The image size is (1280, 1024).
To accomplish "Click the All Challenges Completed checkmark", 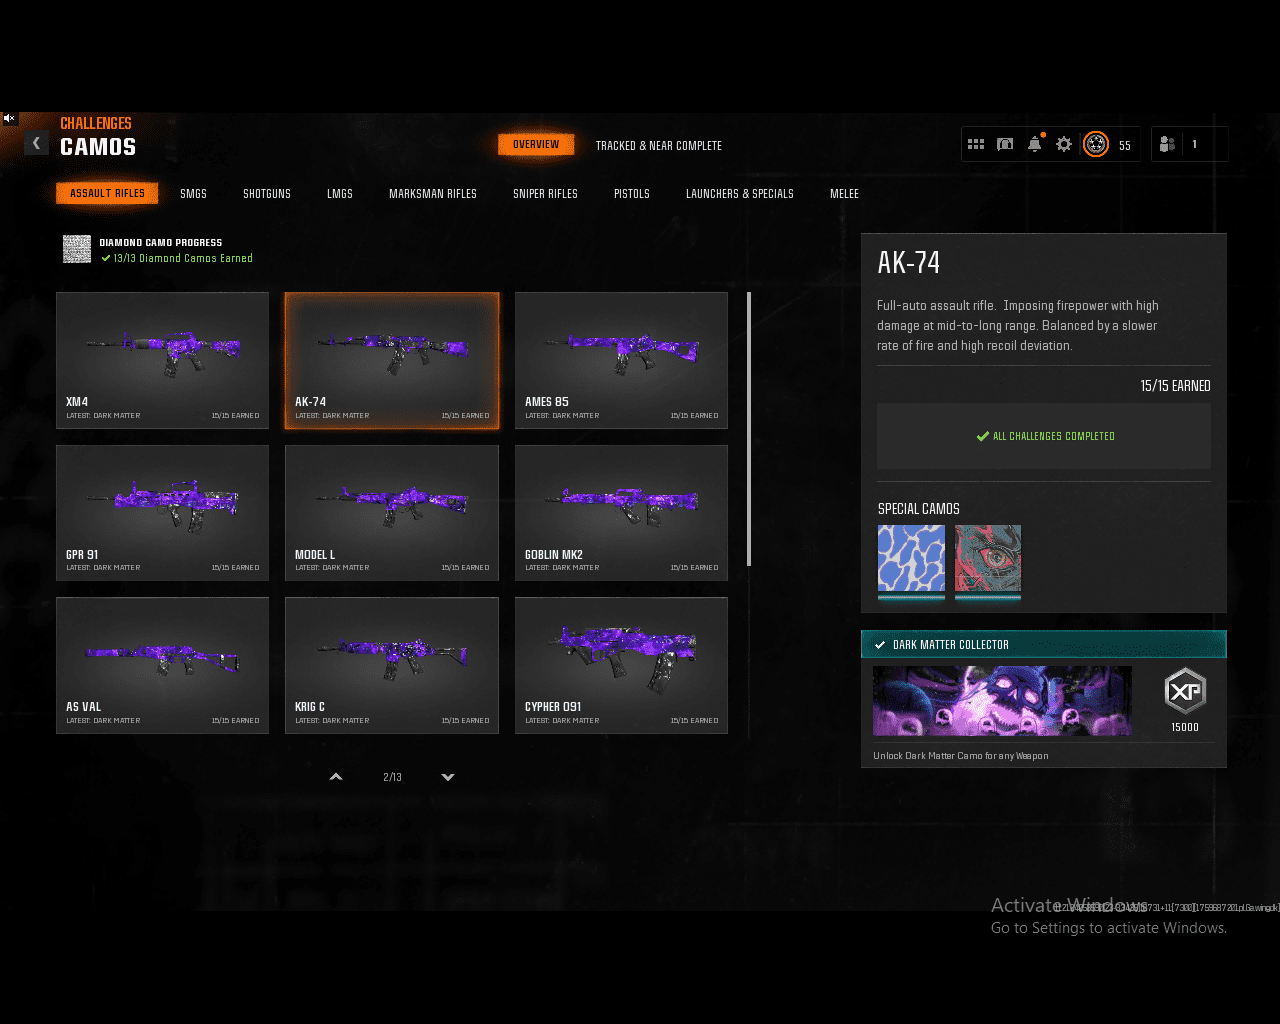I will 982,436.
